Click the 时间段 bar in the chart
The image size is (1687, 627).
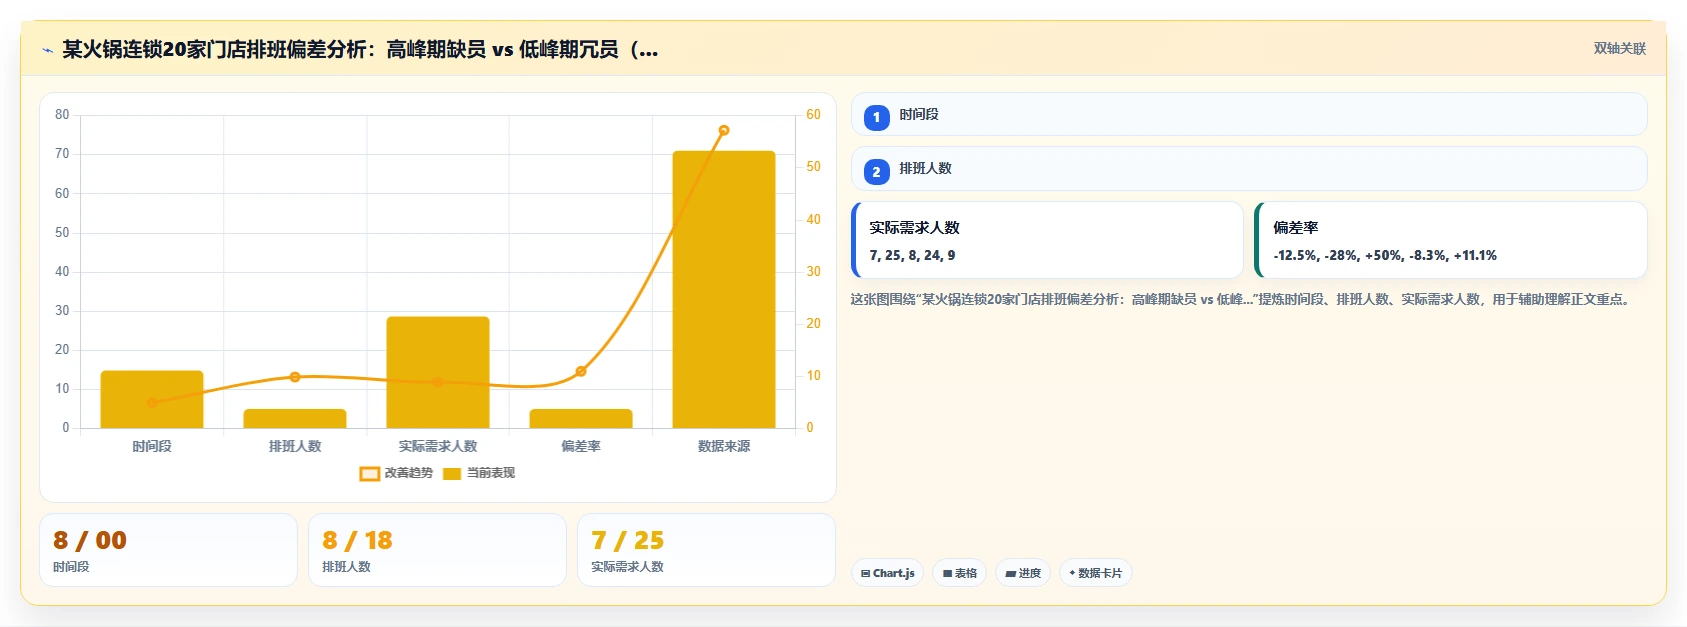click(152, 399)
